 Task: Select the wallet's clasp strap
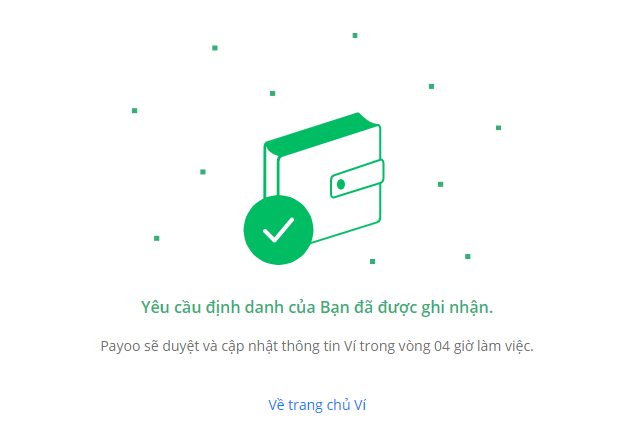357,179
